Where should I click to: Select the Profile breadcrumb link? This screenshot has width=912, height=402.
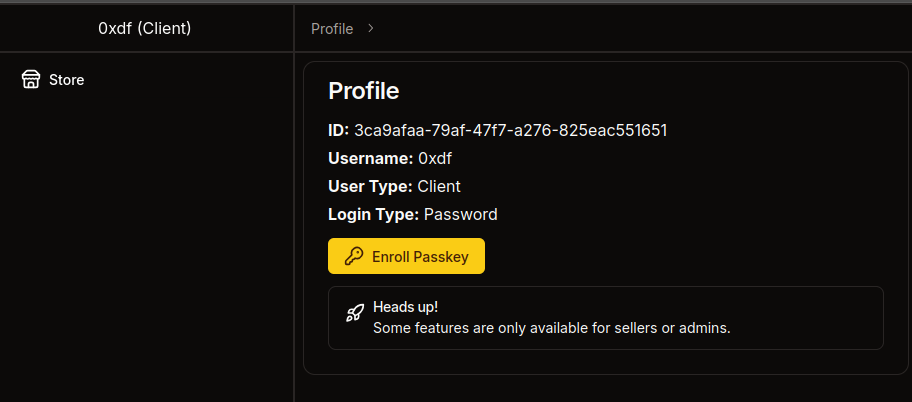[x=332, y=29]
